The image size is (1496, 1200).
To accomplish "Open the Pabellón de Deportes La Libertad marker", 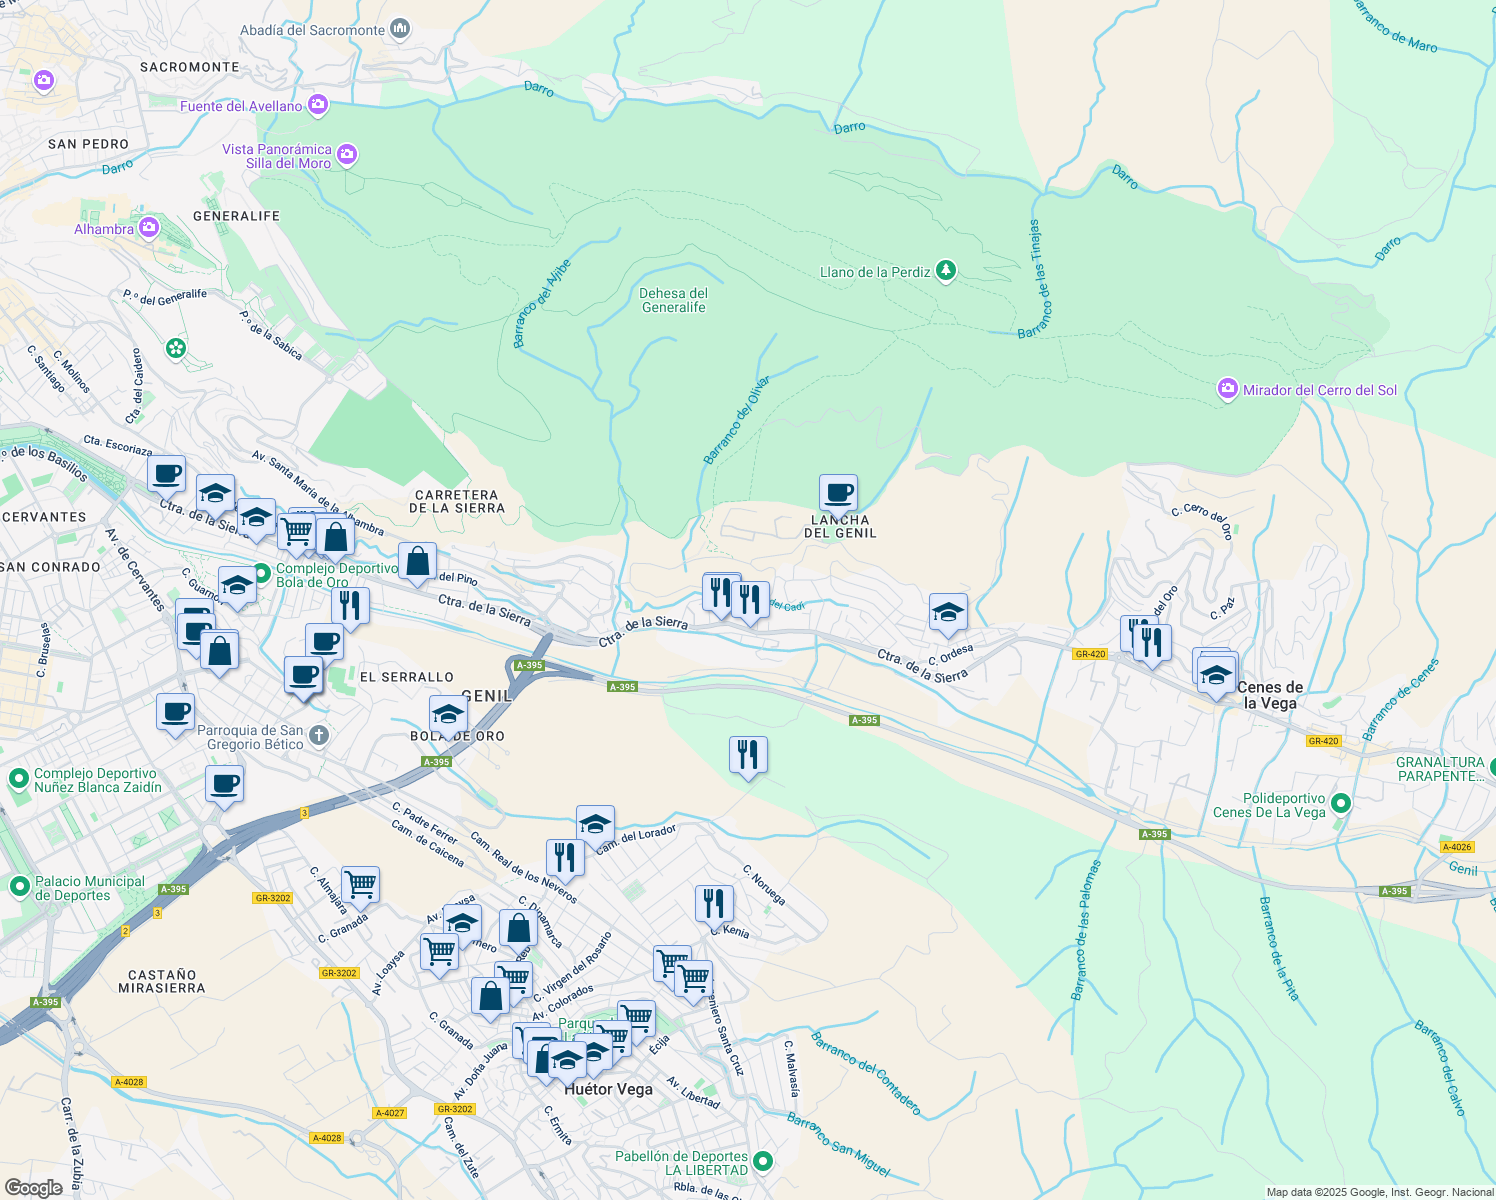I will tap(763, 1162).
